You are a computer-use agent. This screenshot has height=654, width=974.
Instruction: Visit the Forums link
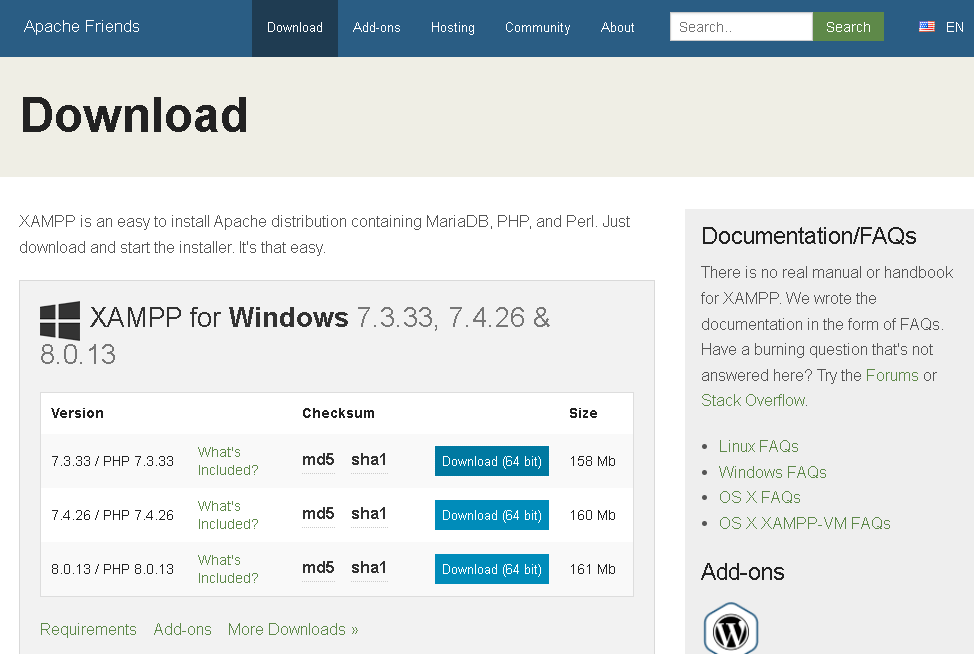click(x=892, y=375)
